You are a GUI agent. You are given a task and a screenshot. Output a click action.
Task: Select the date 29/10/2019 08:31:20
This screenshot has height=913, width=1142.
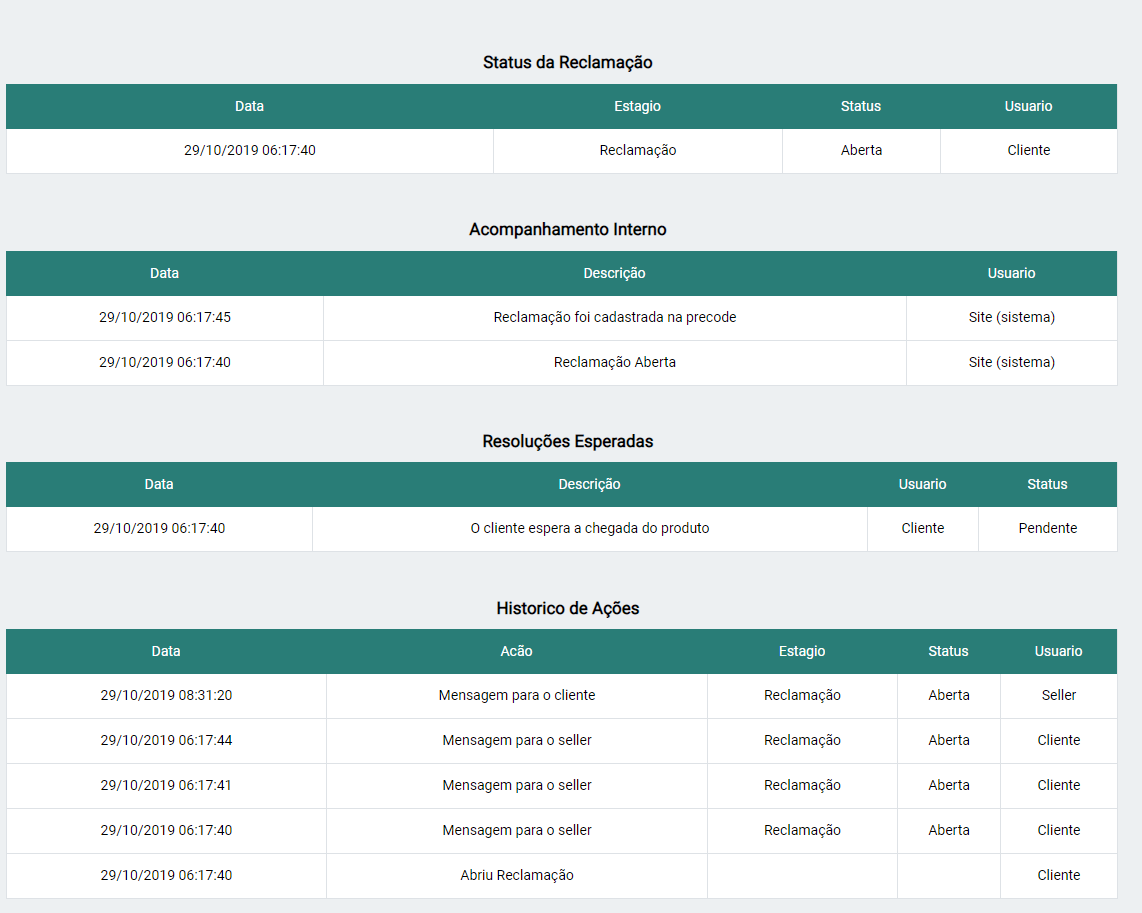[166, 696]
